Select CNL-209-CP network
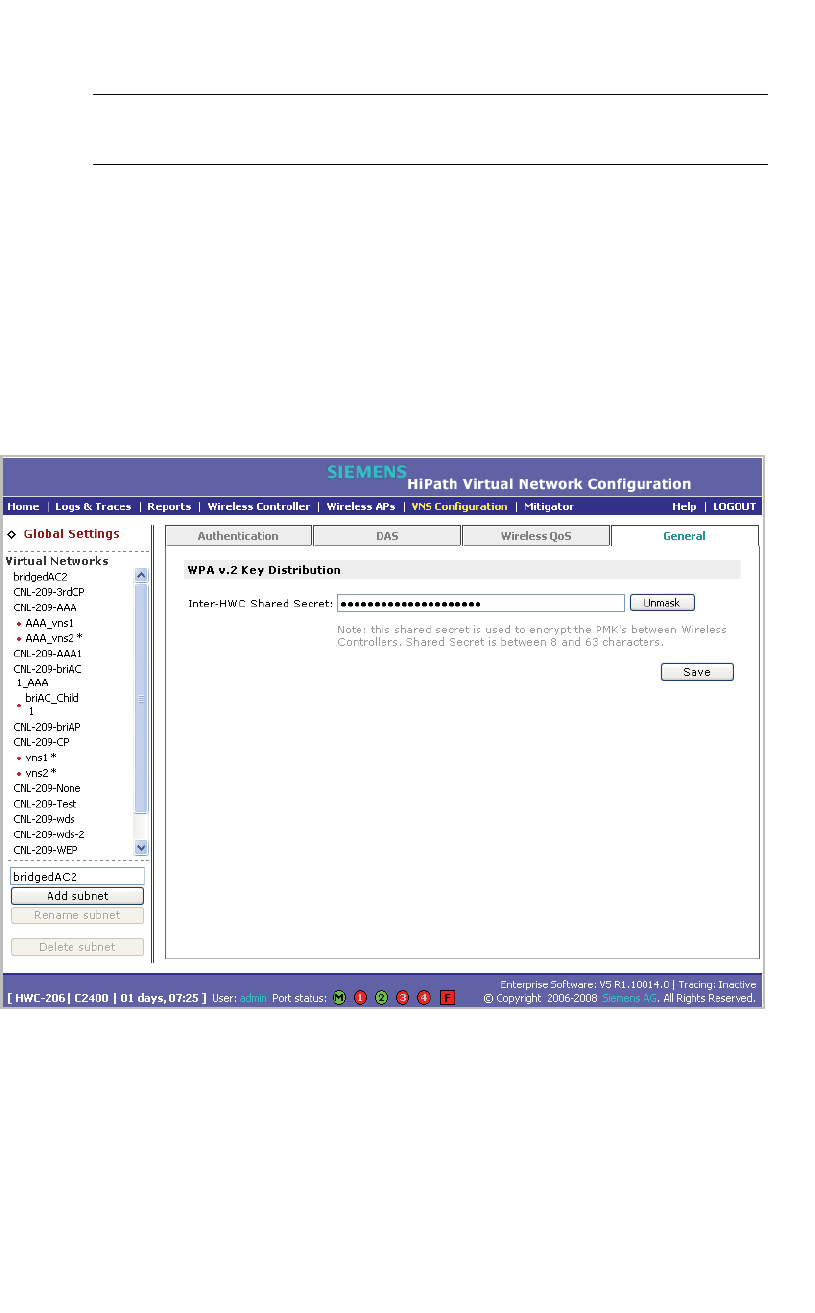This screenshot has height=1313, width=815. tap(41, 742)
